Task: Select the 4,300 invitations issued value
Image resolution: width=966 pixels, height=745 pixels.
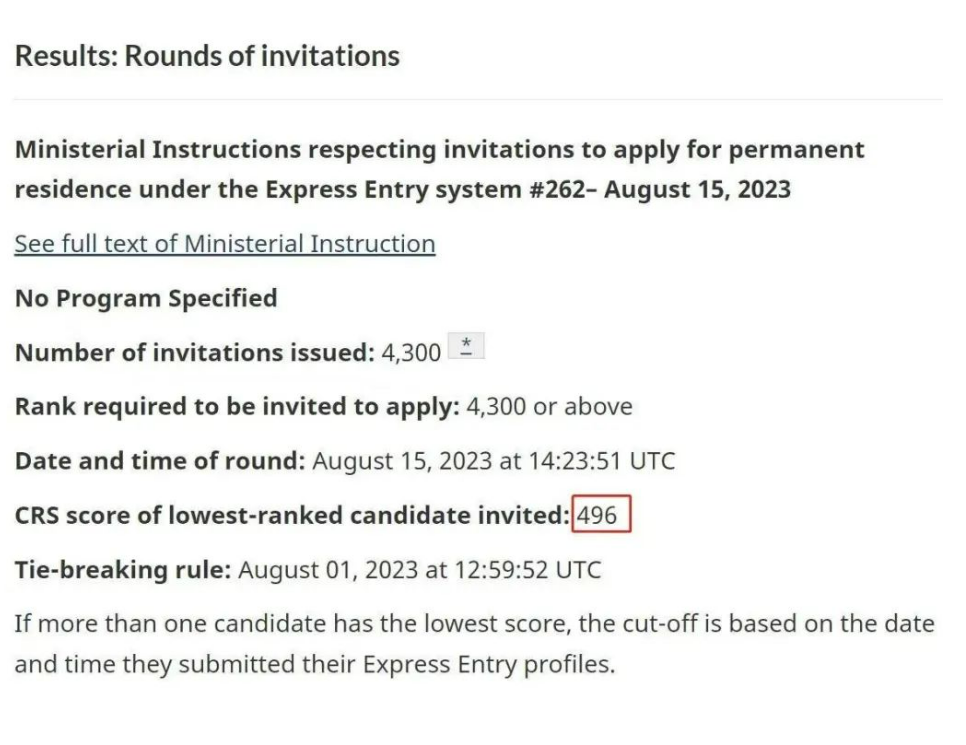Action: 411,353
